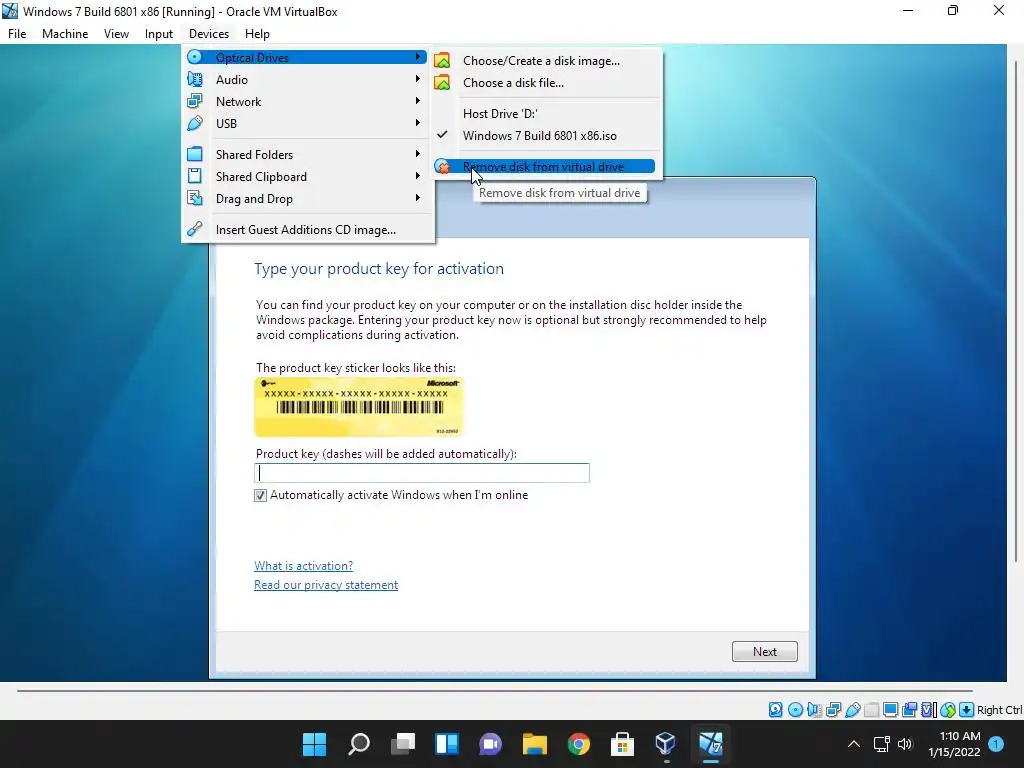Image resolution: width=1024 pixels, height=768 pixels.
Task: Click the recording status bar icon
Action: [909, 709]
